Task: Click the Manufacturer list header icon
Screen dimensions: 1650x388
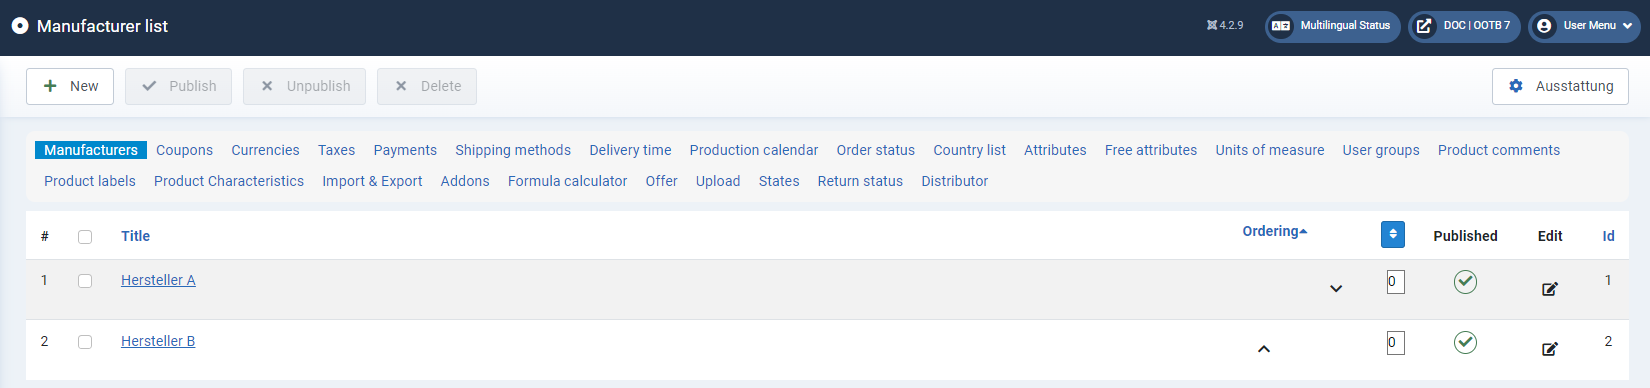Action: tap(20, 26)
